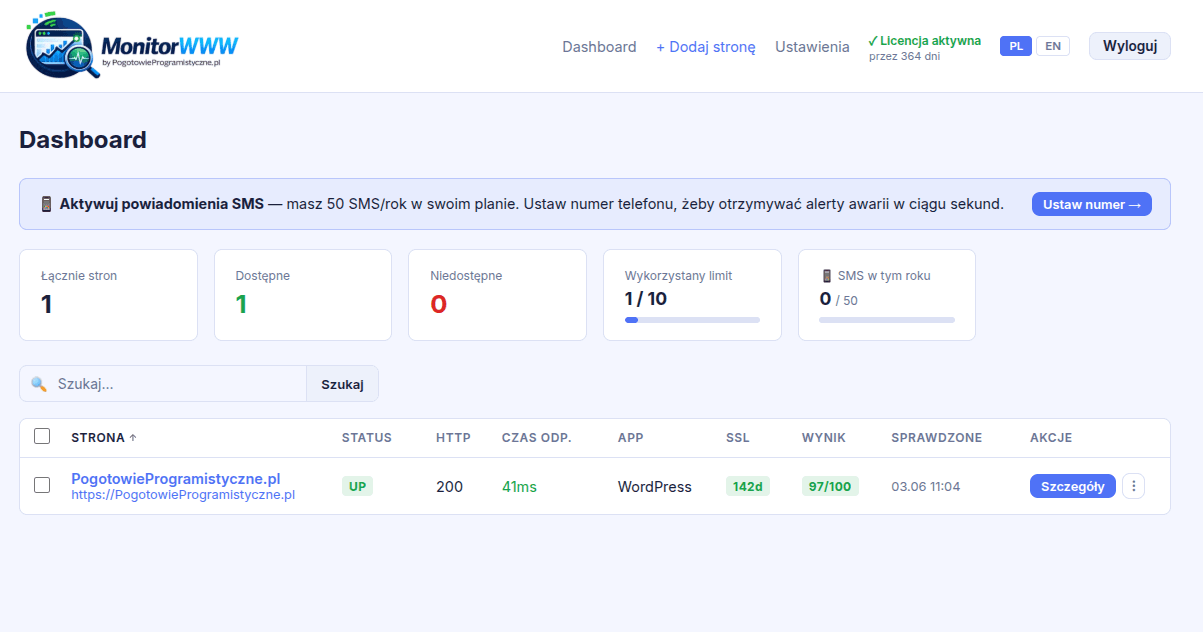
Task: Click the WordPress app cell
Action: pos(655,487)
